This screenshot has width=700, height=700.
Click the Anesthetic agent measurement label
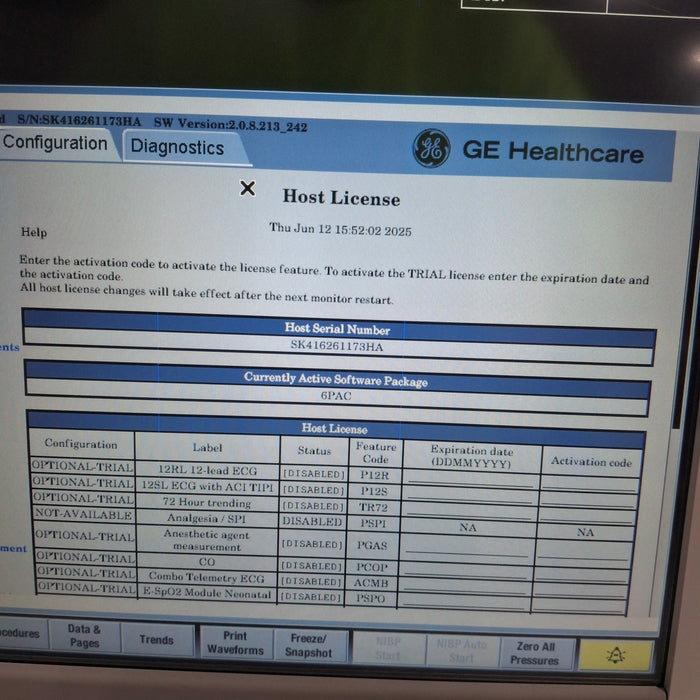coord(206,540)
